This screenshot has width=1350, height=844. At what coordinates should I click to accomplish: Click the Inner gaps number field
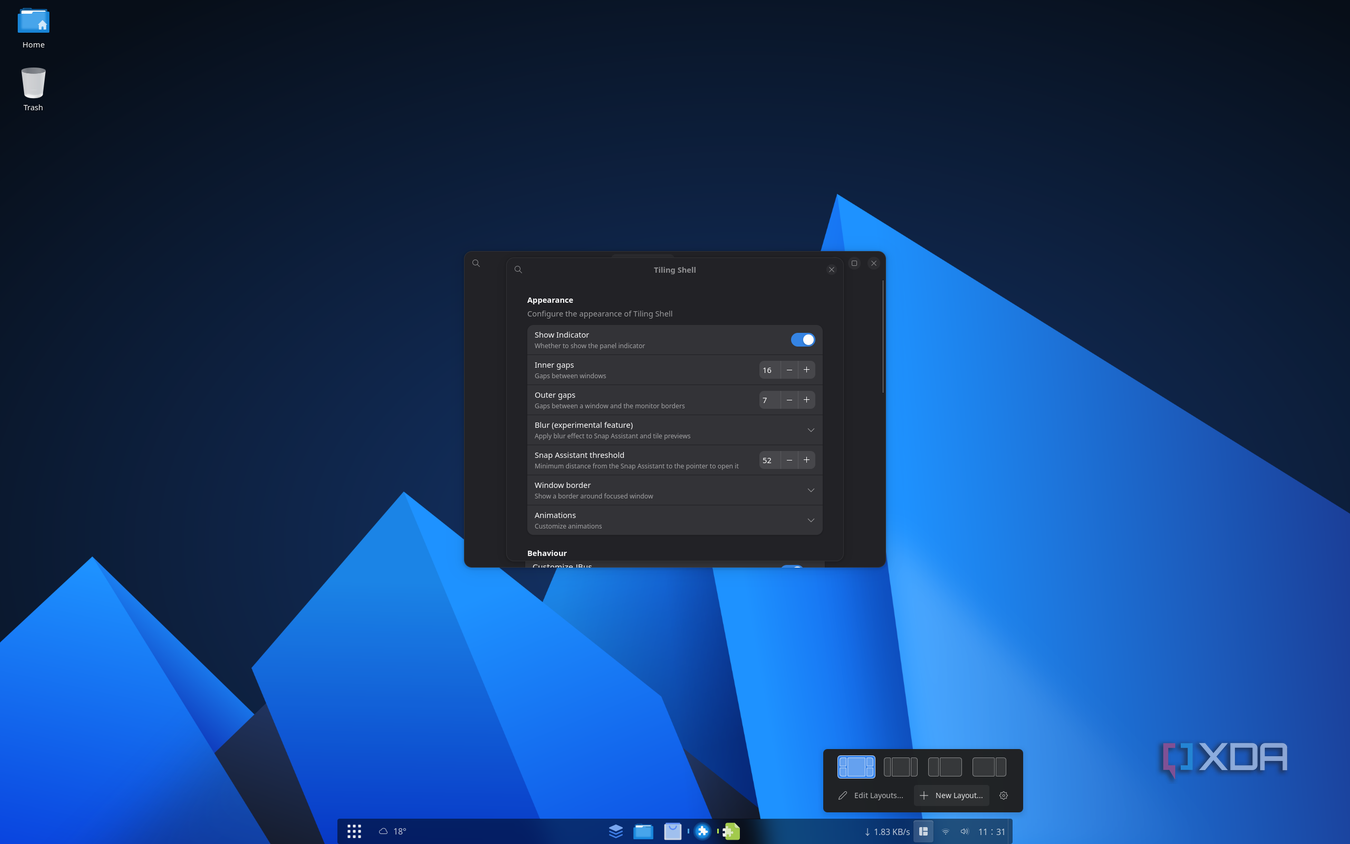coord(769,370)
